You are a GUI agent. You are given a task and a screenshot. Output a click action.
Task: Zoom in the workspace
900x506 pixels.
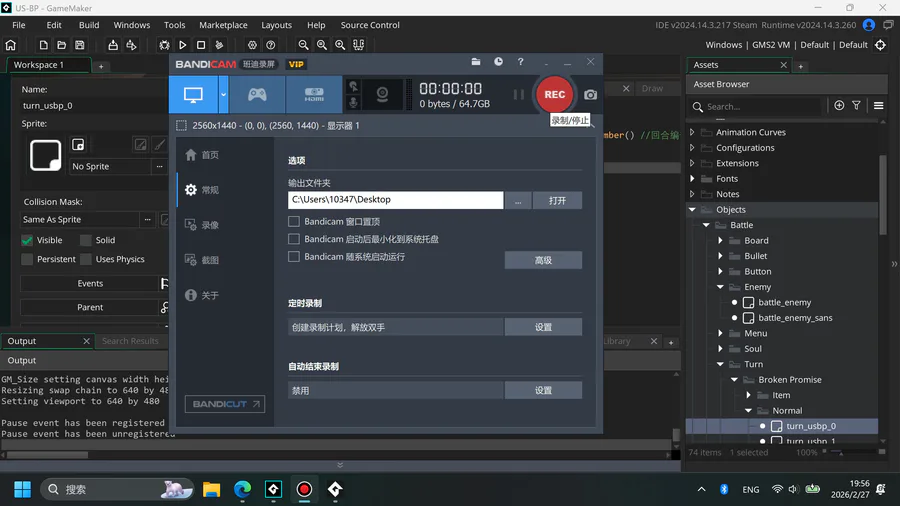pyautogui.click(x=340, y=45)
